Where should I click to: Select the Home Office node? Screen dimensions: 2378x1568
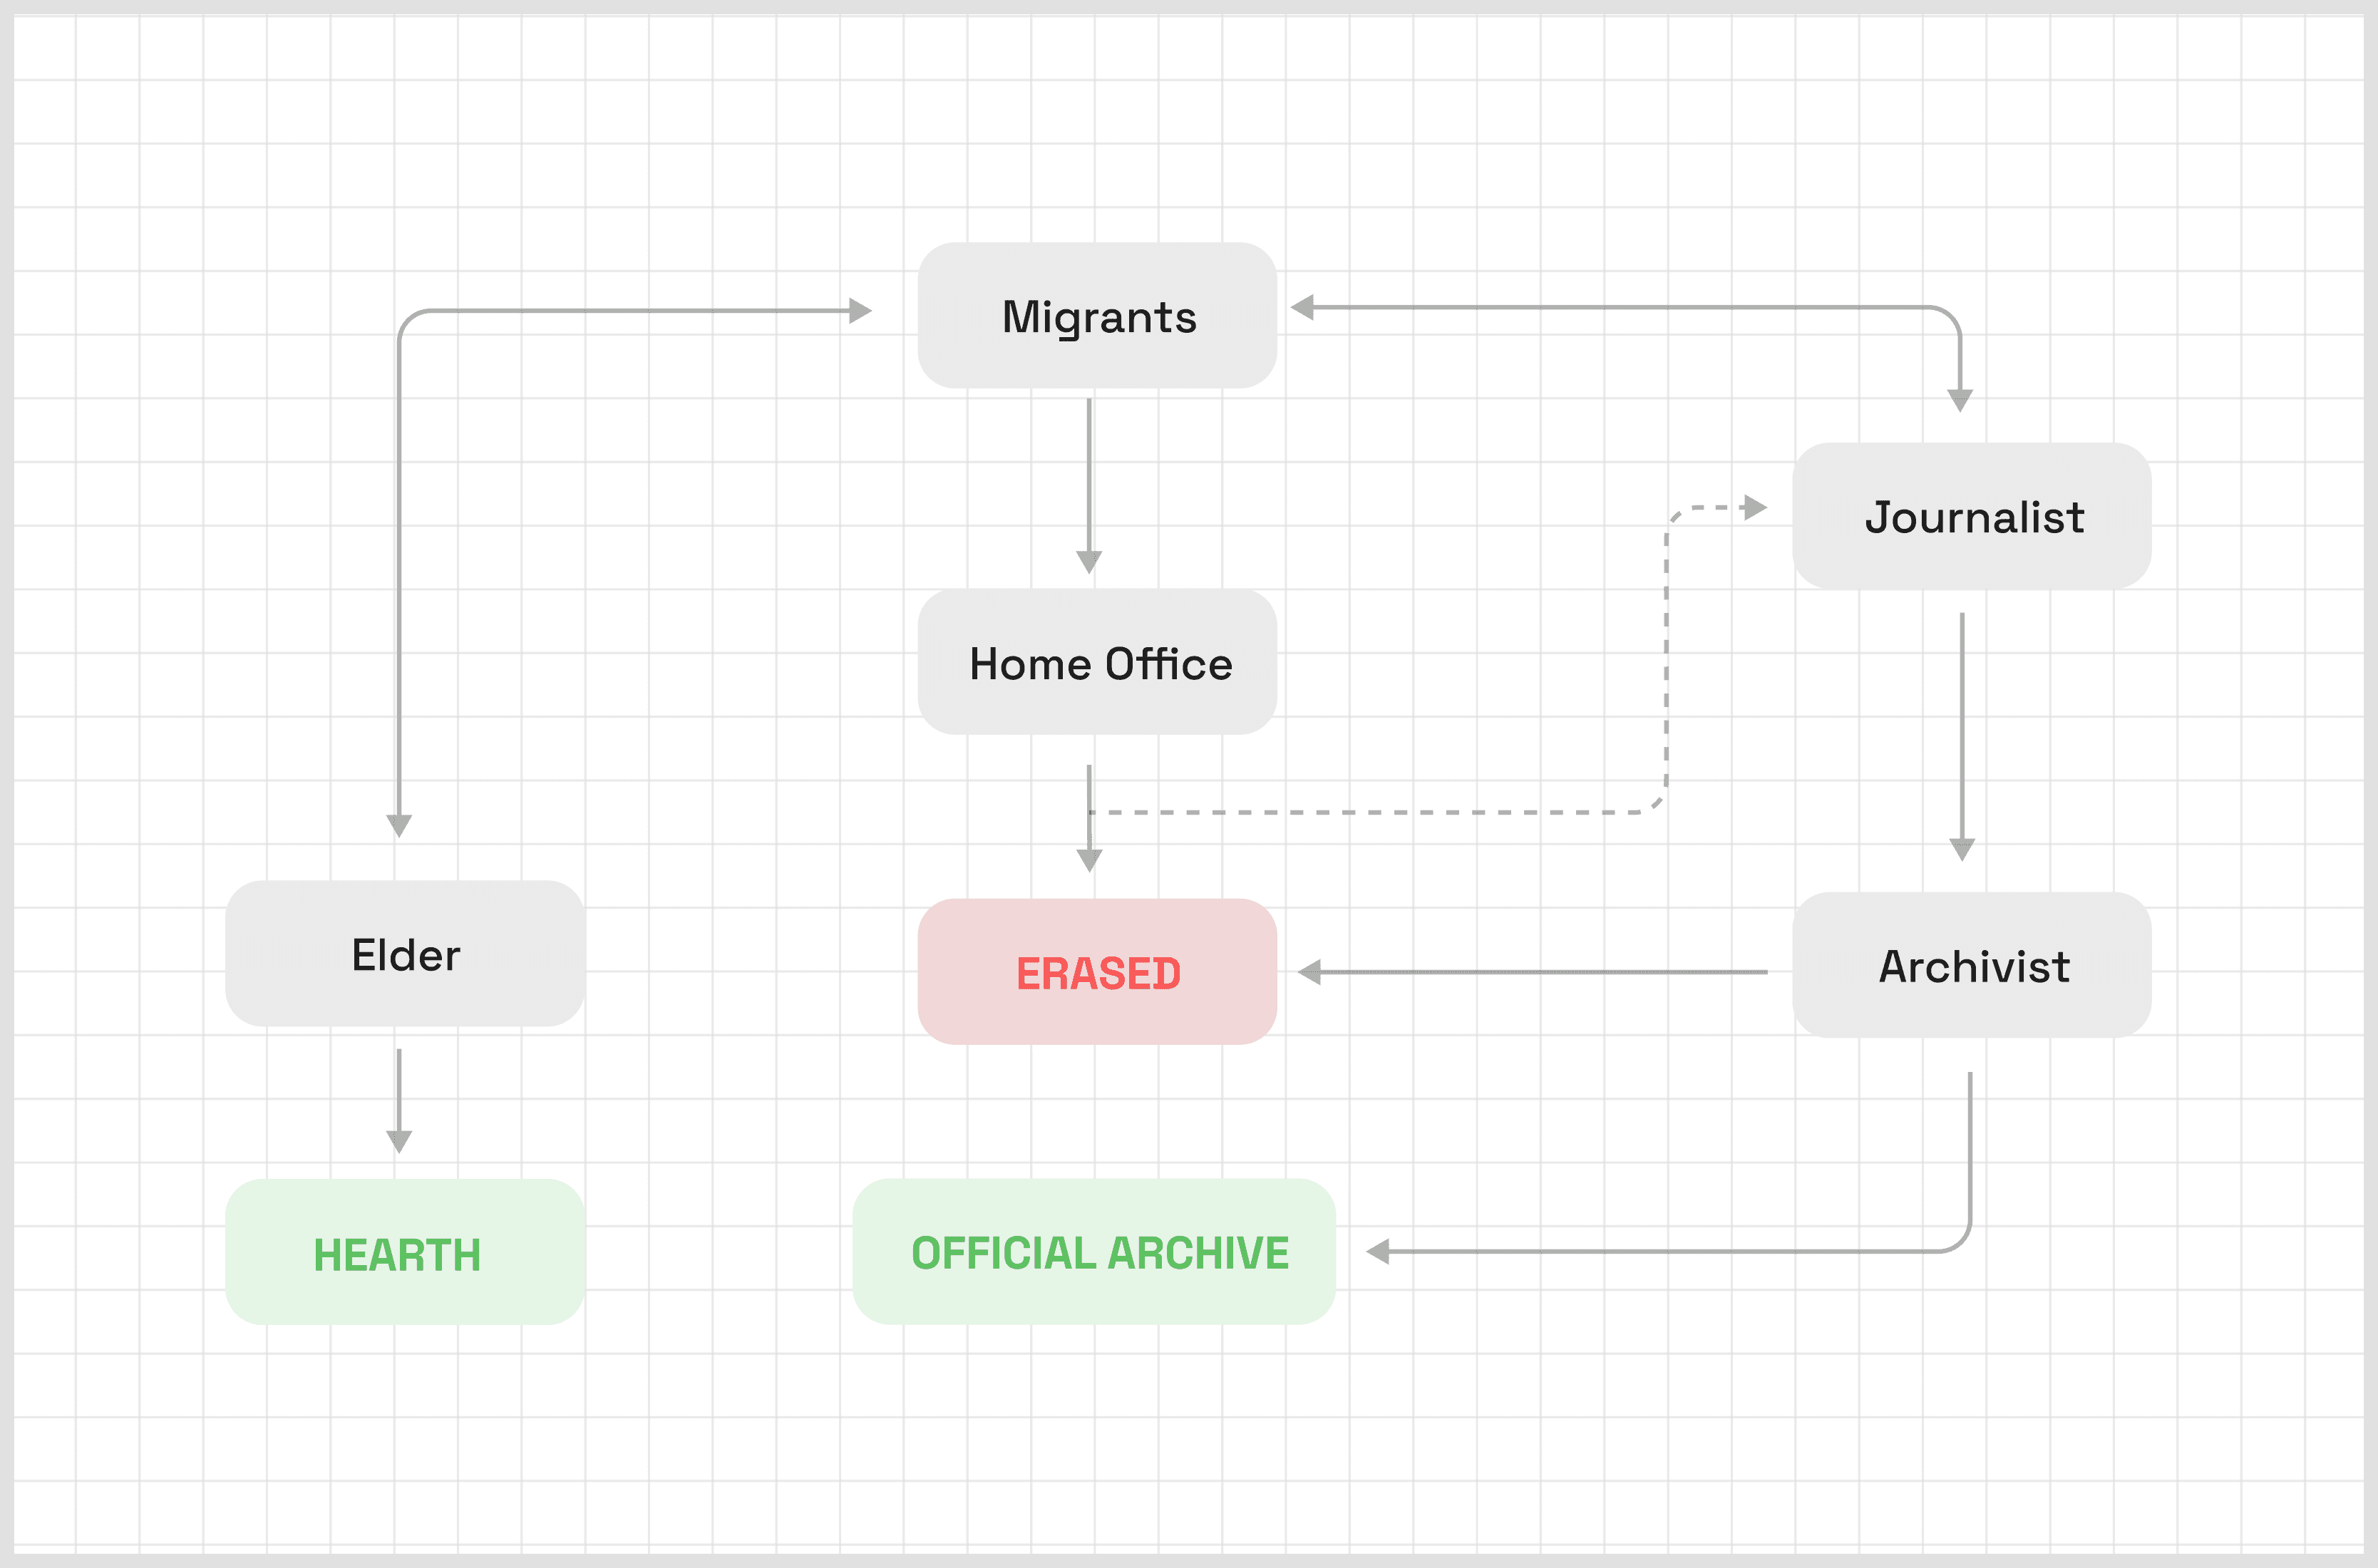coord(1097,662)
